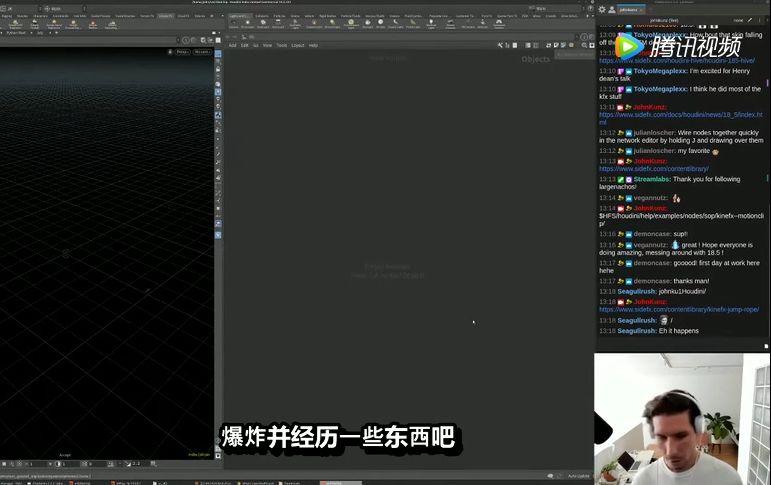Click the chat user list icon
The image size is (771, 485).
click(612, 9)
